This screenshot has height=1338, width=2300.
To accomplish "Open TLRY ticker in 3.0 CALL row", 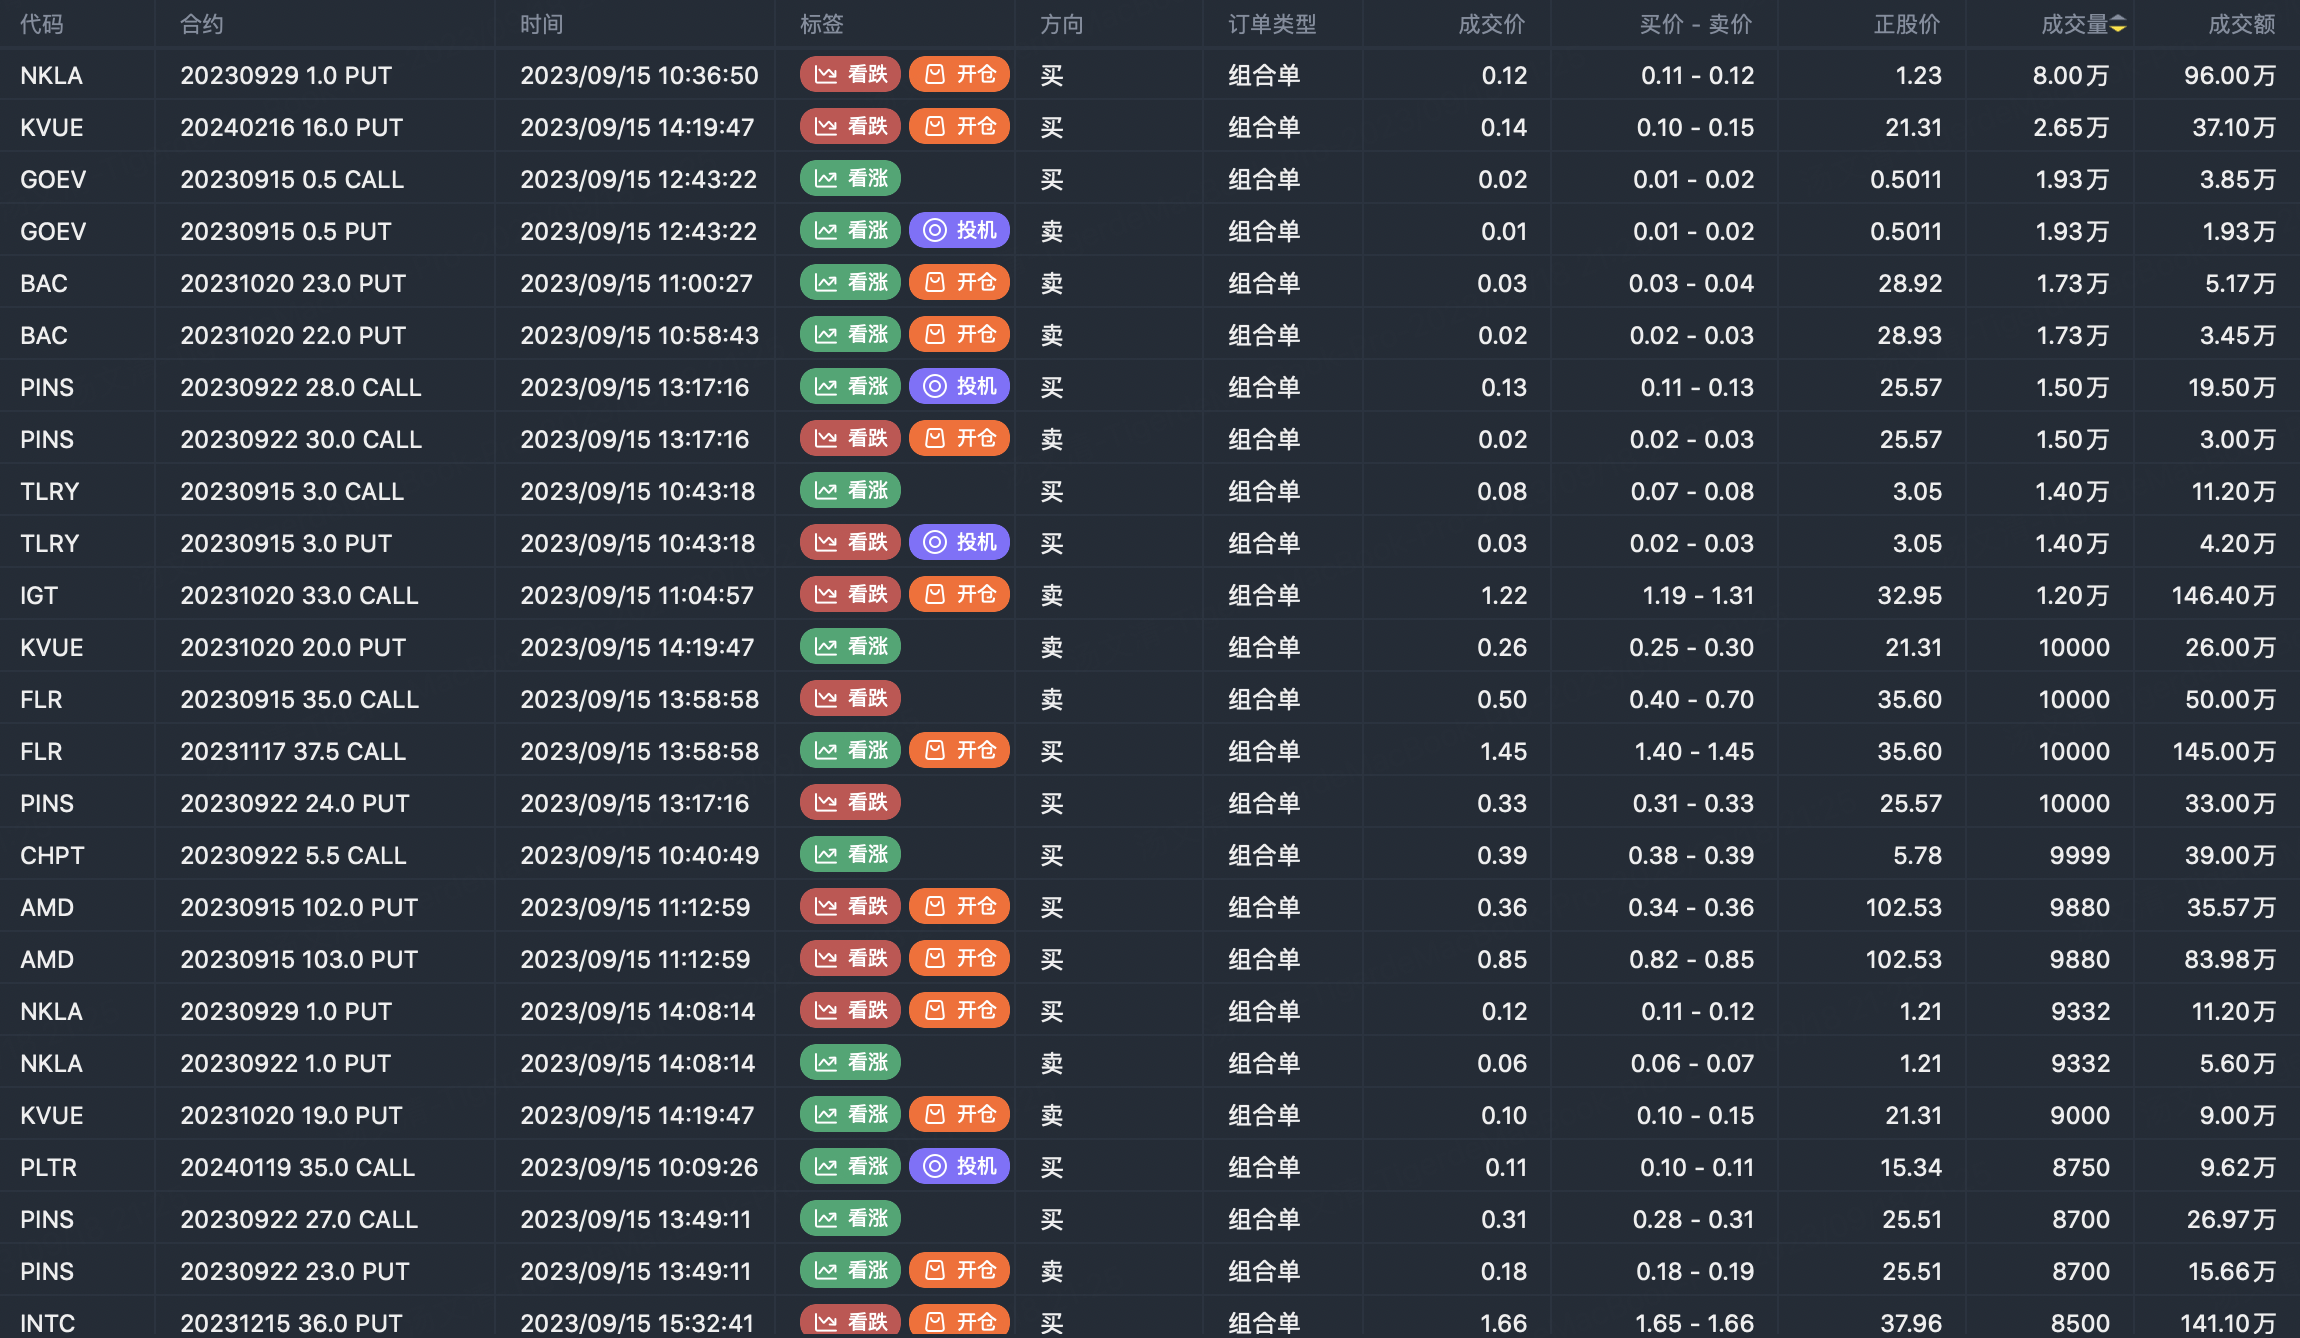I will (x=49, y=491).
